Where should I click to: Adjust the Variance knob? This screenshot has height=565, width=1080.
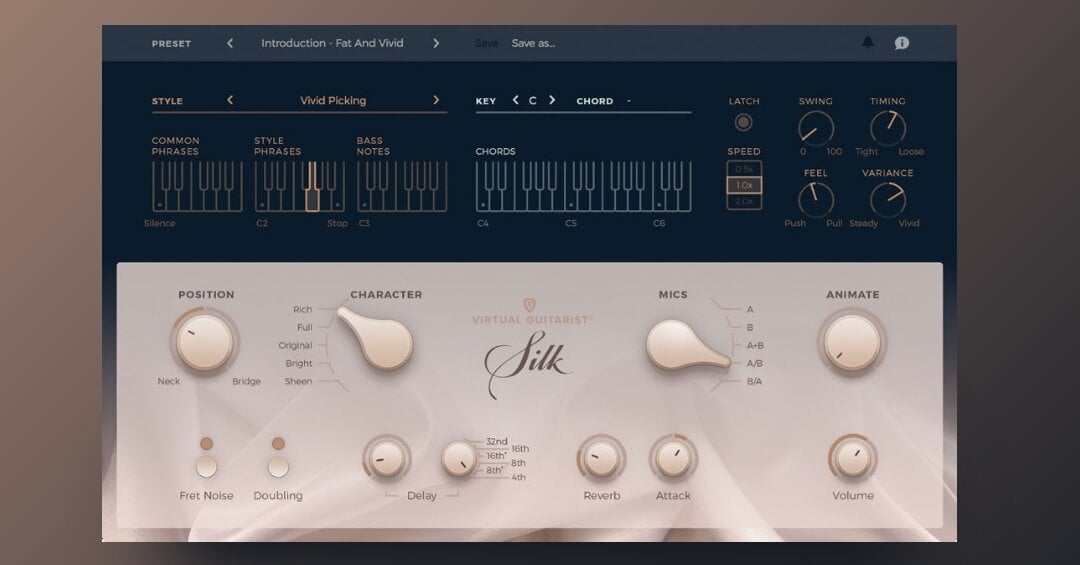click(887, 200)
